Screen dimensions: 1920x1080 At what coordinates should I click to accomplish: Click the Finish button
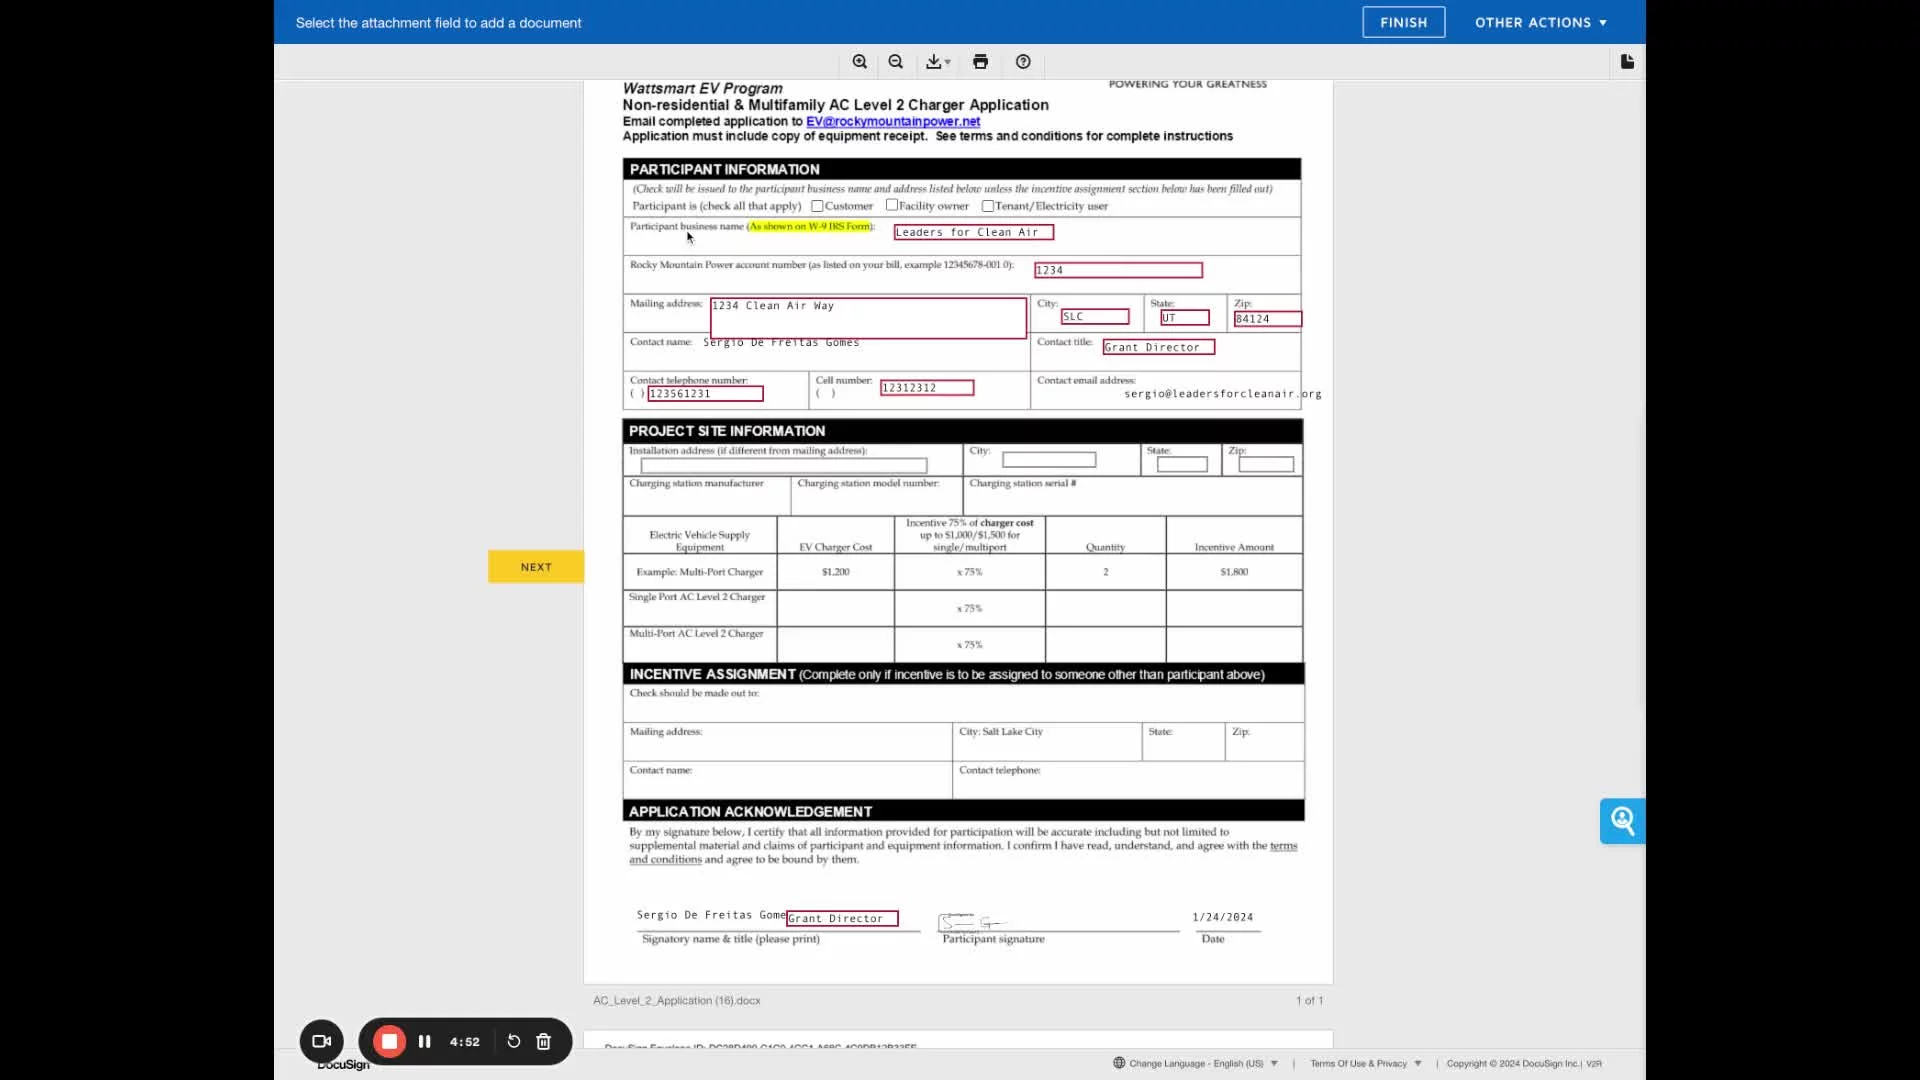point(1403,22)
